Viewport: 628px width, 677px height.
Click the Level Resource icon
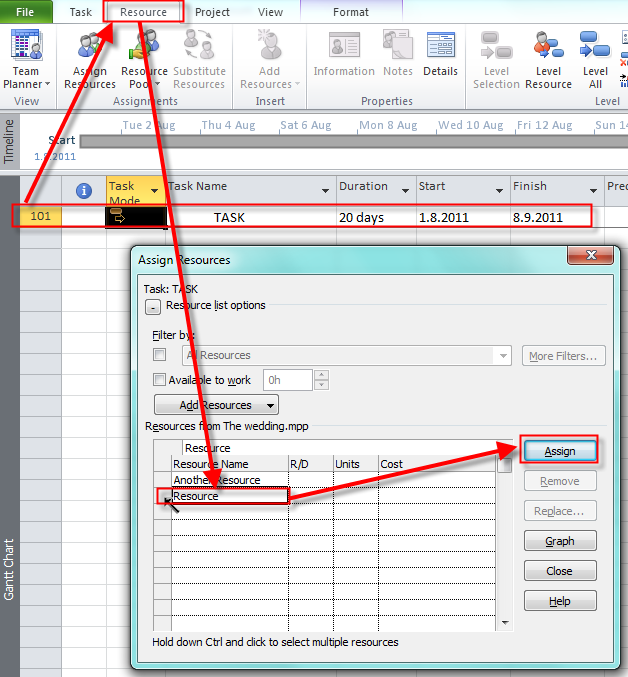(x=548, y=60)
